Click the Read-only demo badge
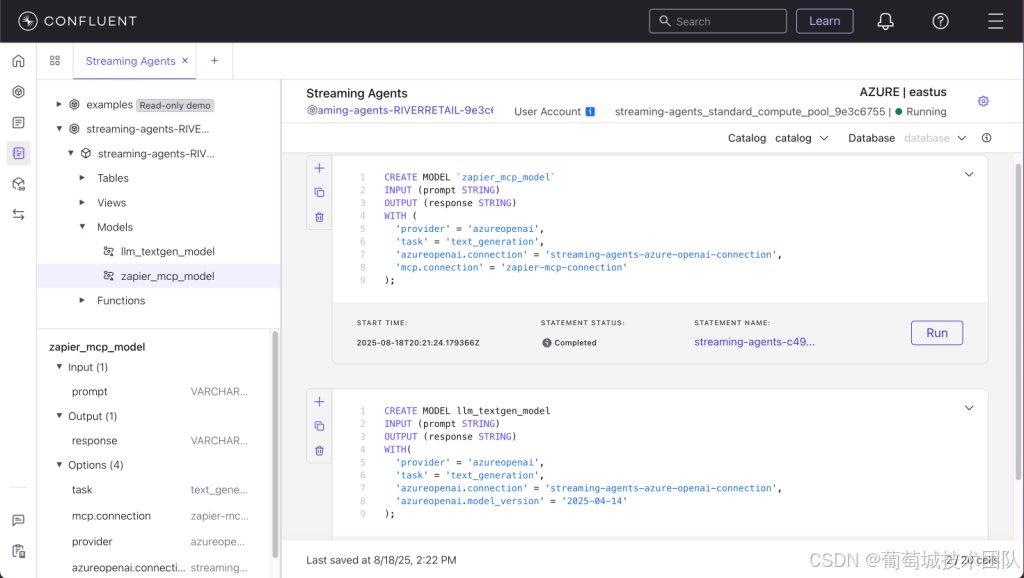 point(175,105)
